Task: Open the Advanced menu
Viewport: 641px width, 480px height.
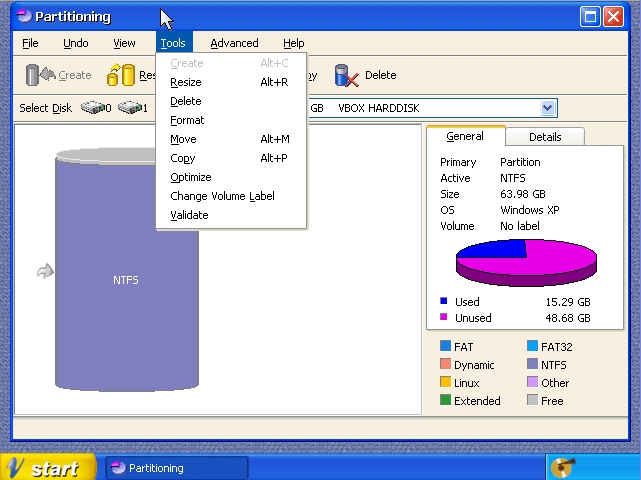Action: [234, 43]
